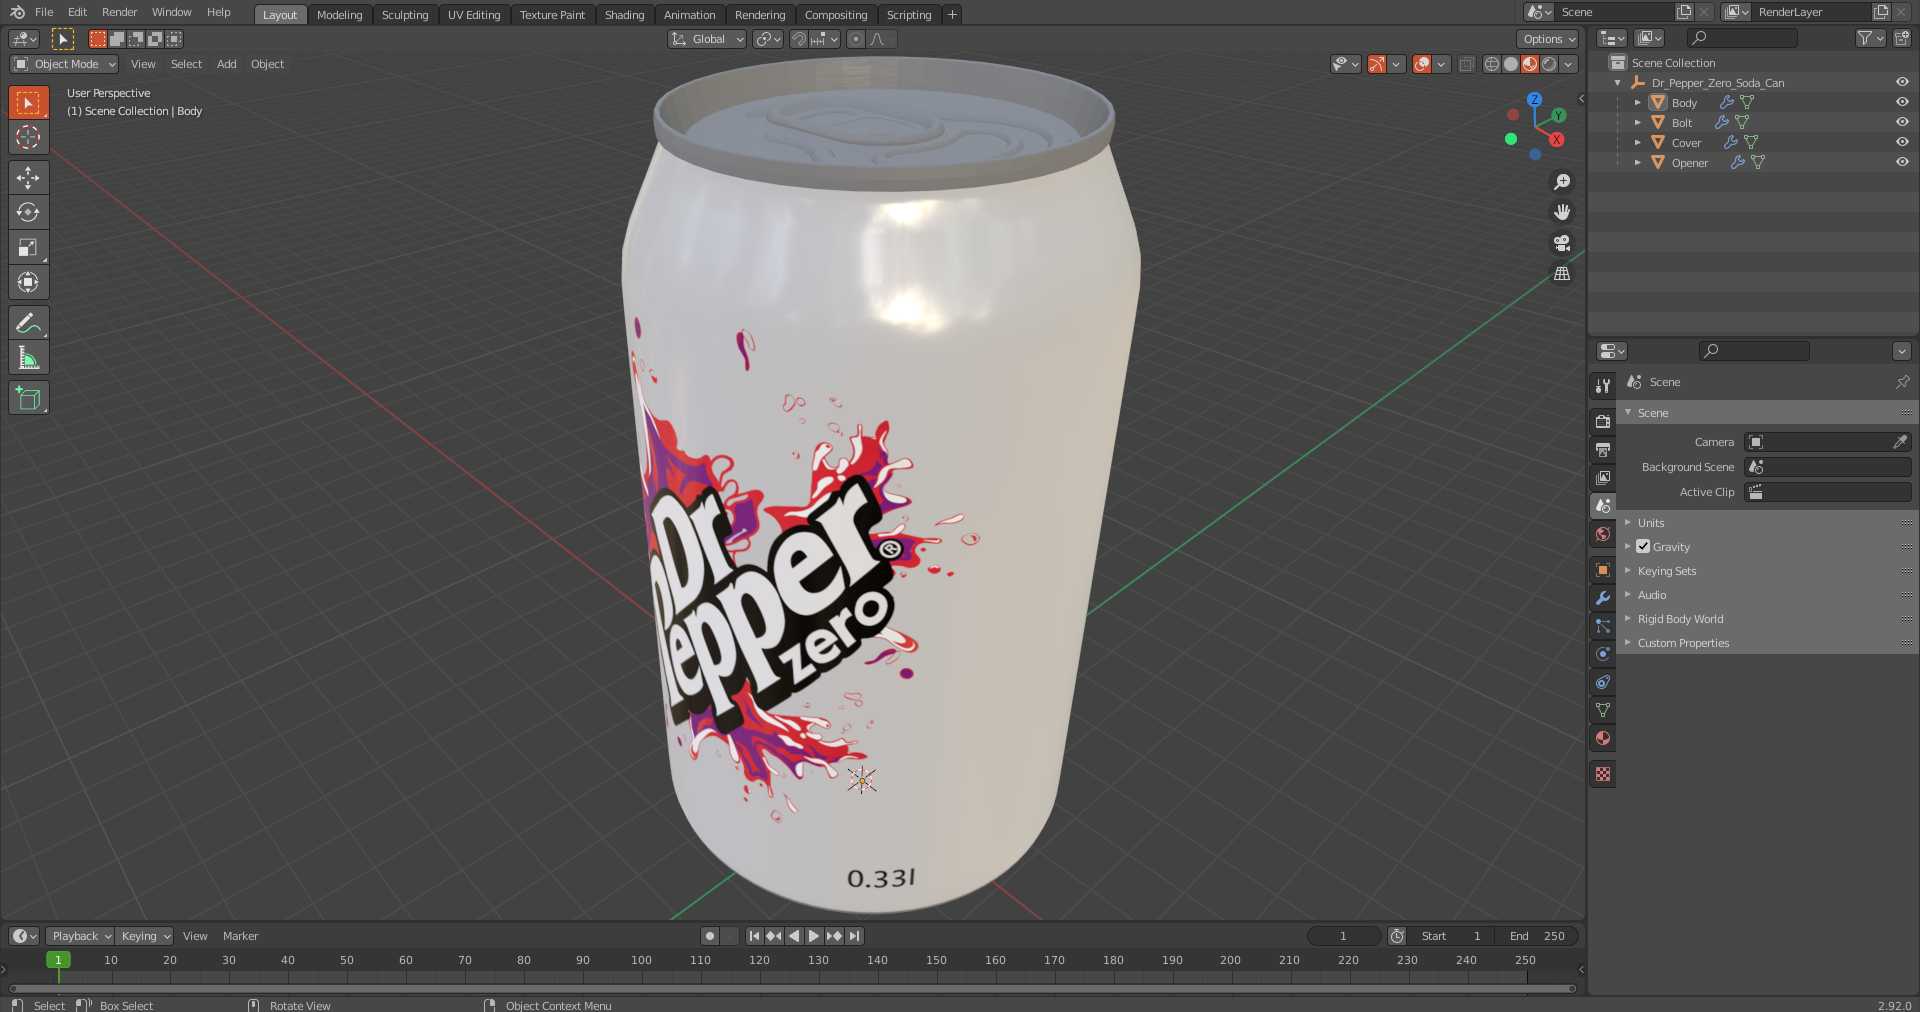Viewport: 1920px width, 1012px height.
Task: Open Object Data properties tab
Action: coord(1603,710)
